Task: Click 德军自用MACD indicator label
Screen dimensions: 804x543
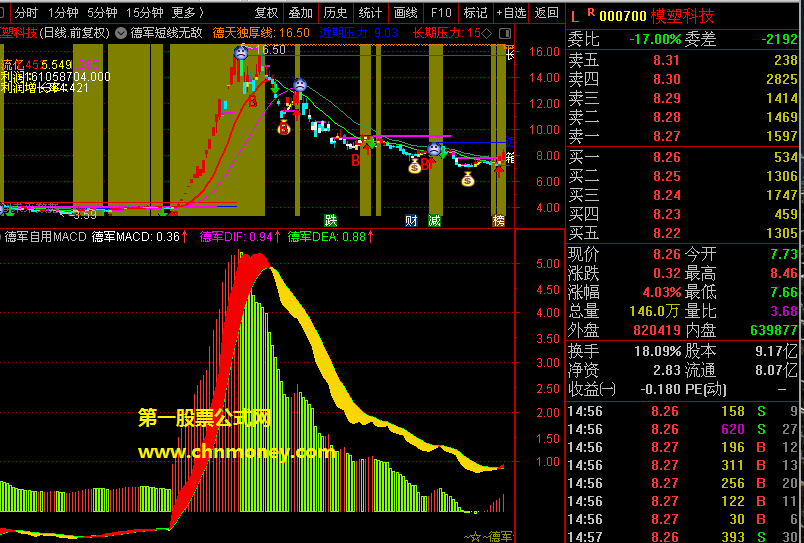Action: coord(45,236)
